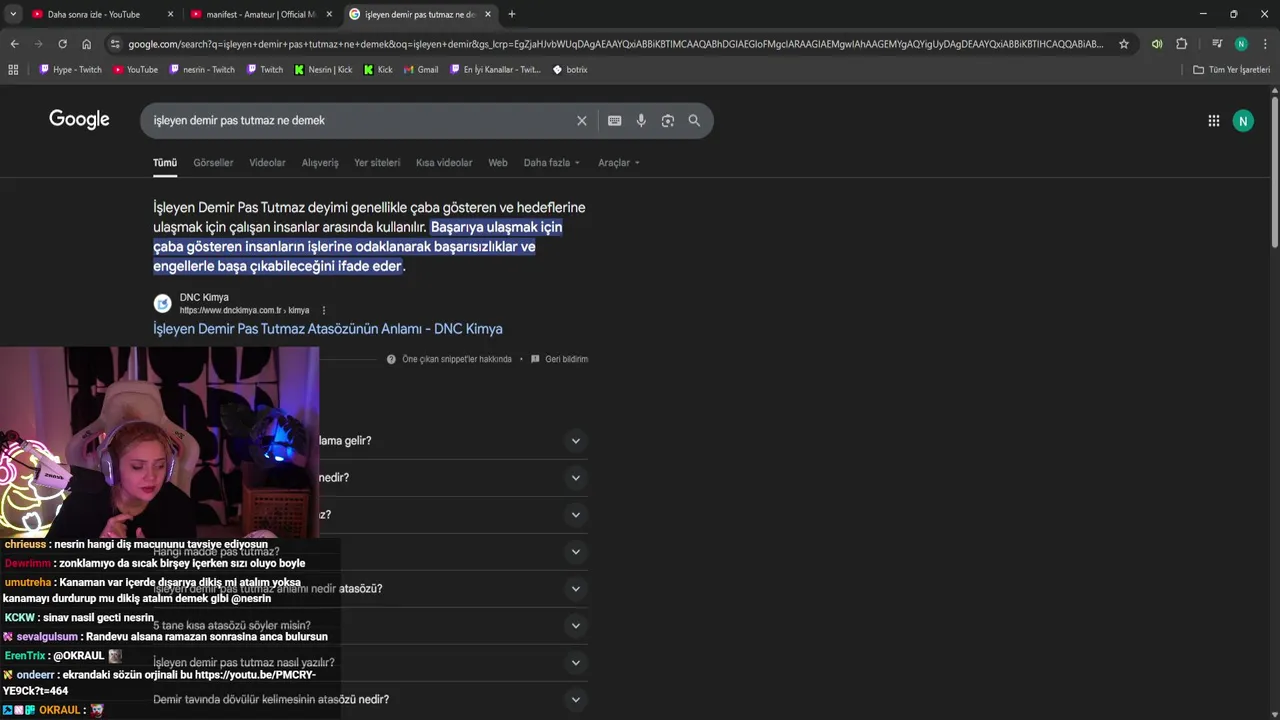Click the page vertical scrollbar
The width and height of the screenshot is (1280, 720).
point(1275,170)
